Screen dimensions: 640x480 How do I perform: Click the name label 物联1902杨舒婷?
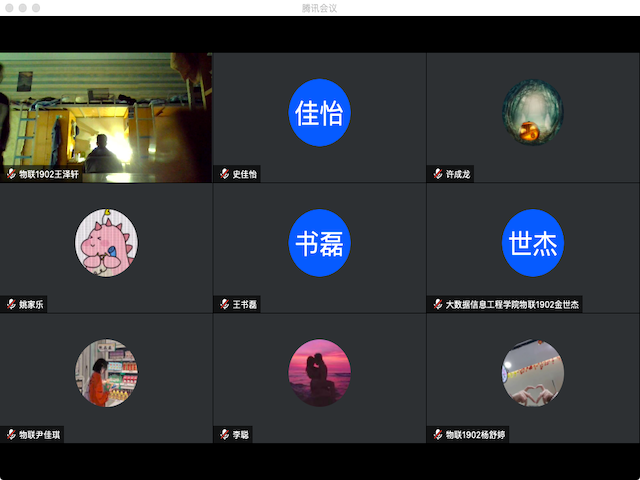point(476,435)
